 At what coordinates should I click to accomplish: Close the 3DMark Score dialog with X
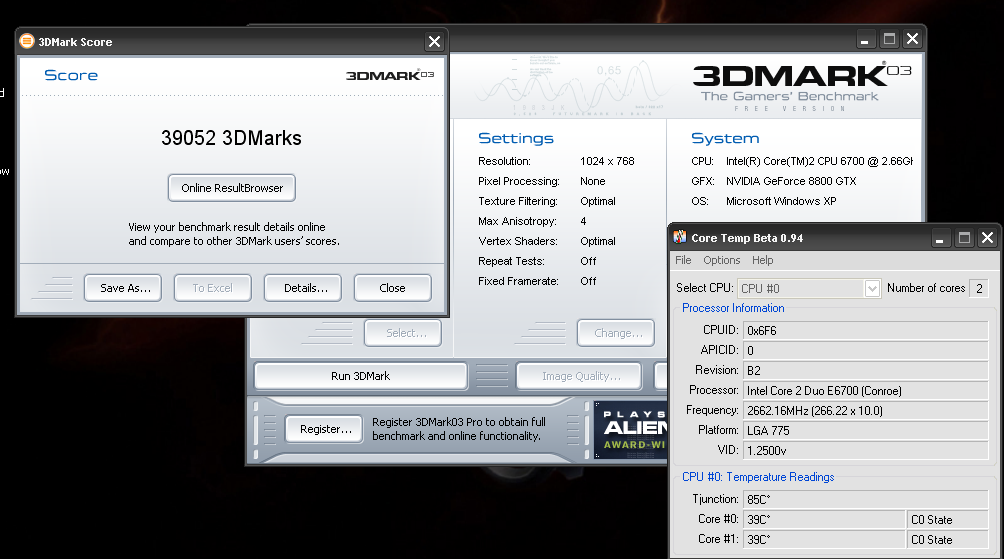pyautogui.click(x=434, y=42)
